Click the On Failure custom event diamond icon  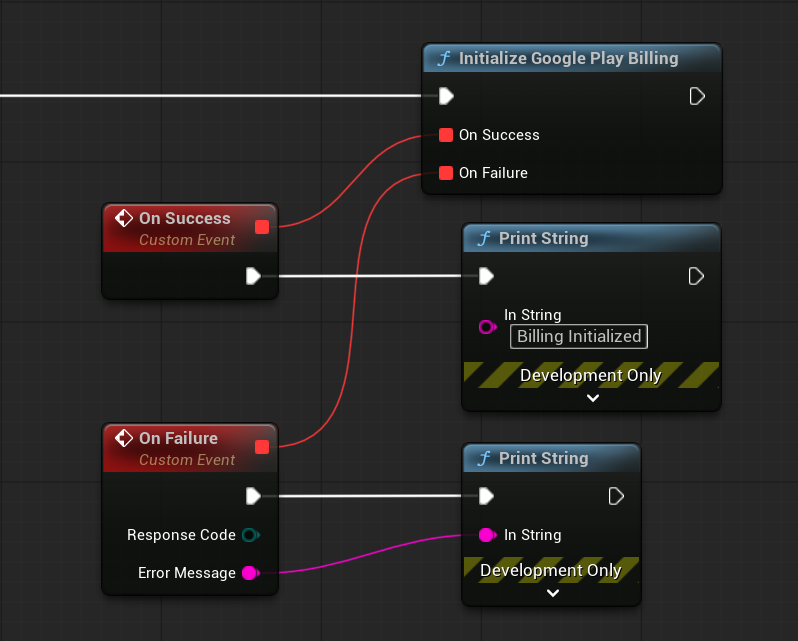(124, 438)
